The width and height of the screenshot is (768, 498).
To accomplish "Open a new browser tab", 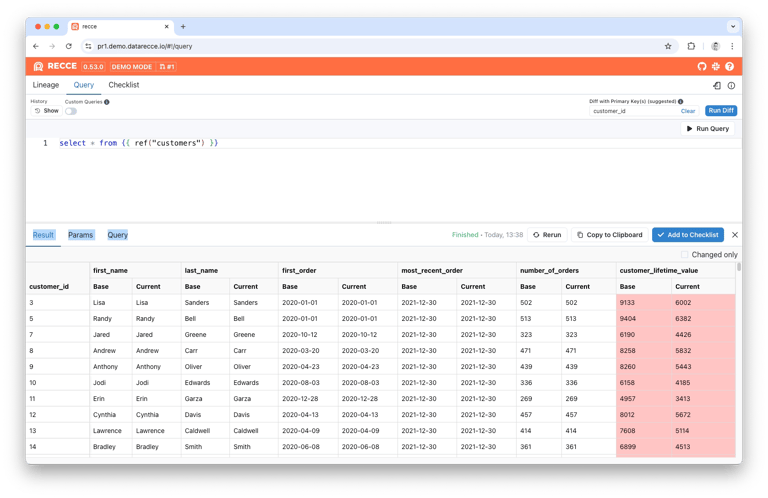I will coord(183,26).
